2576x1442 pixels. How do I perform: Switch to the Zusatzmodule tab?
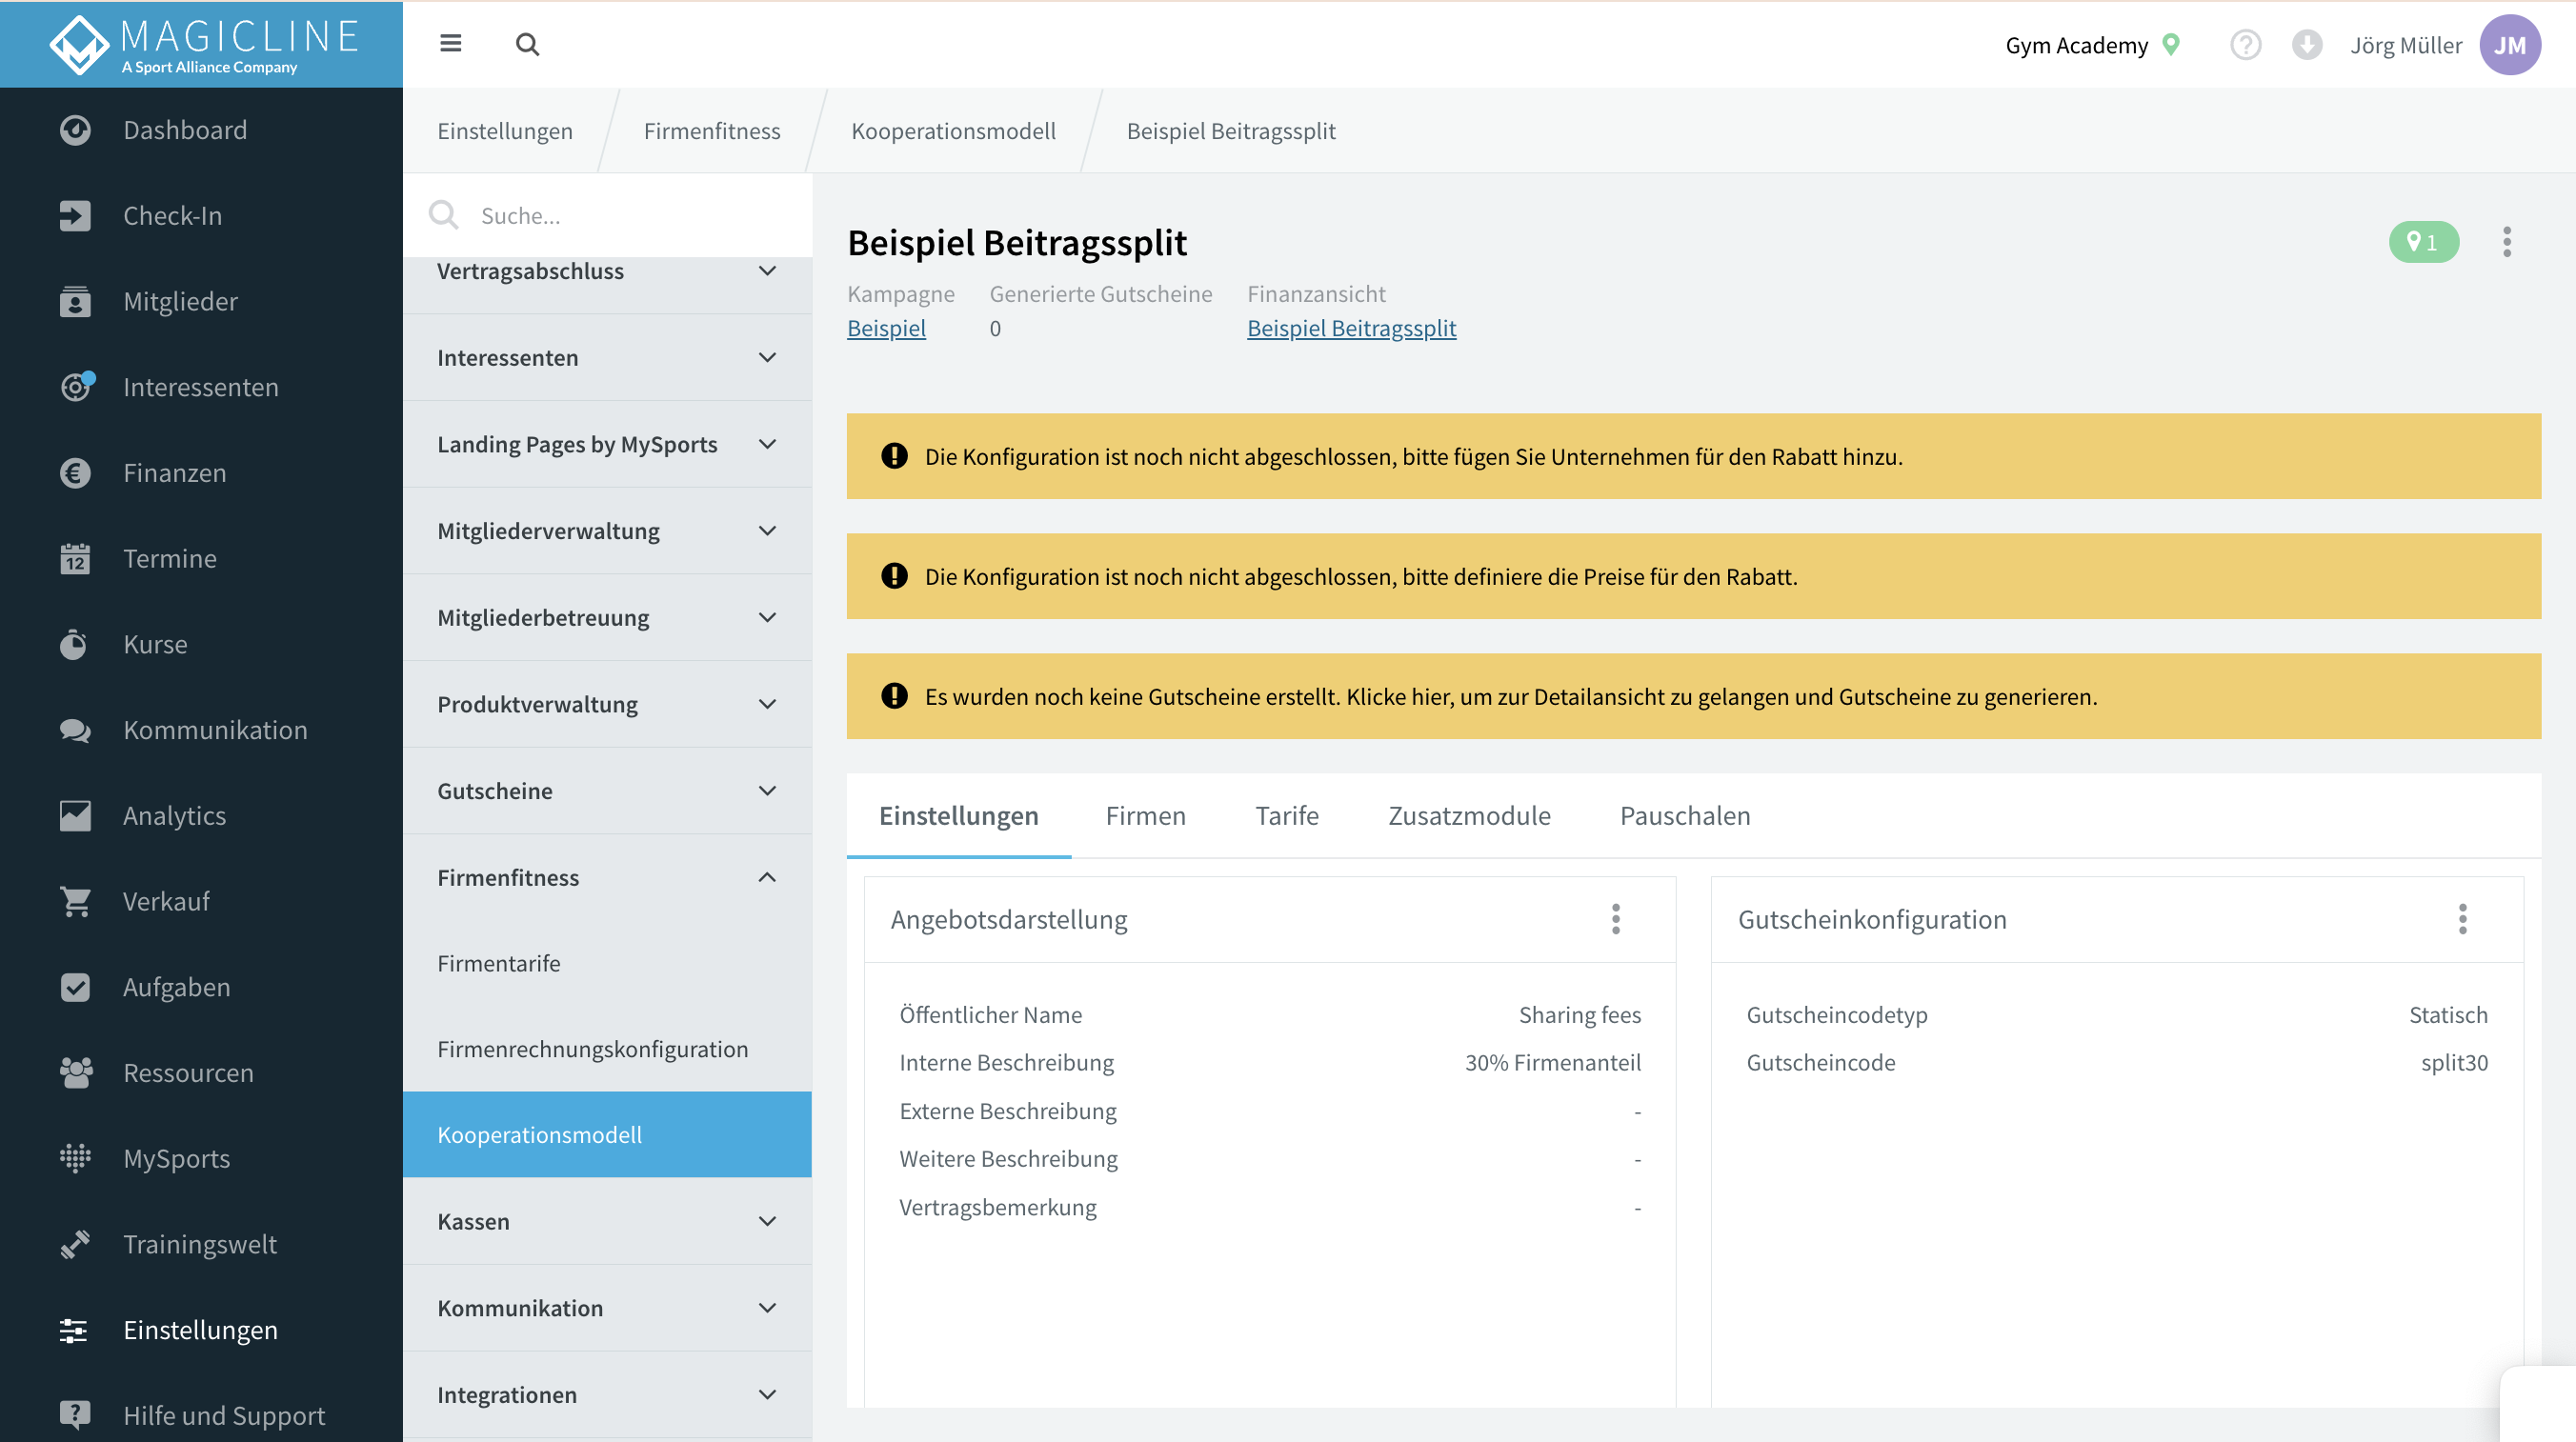pyautogui.click(x=1469, y=815)
